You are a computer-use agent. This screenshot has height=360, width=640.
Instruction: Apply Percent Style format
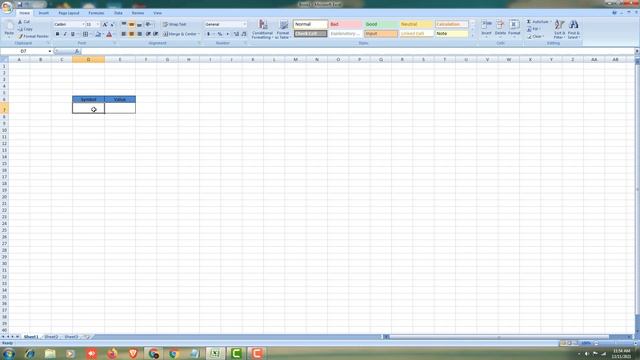220,34
